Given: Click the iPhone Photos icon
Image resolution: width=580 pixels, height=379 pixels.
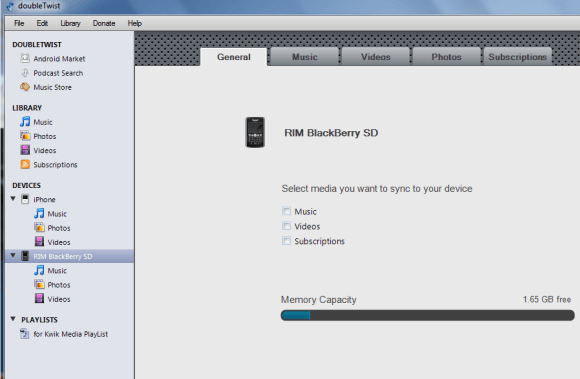Looking at the screenshot, I should pos(39,227).
